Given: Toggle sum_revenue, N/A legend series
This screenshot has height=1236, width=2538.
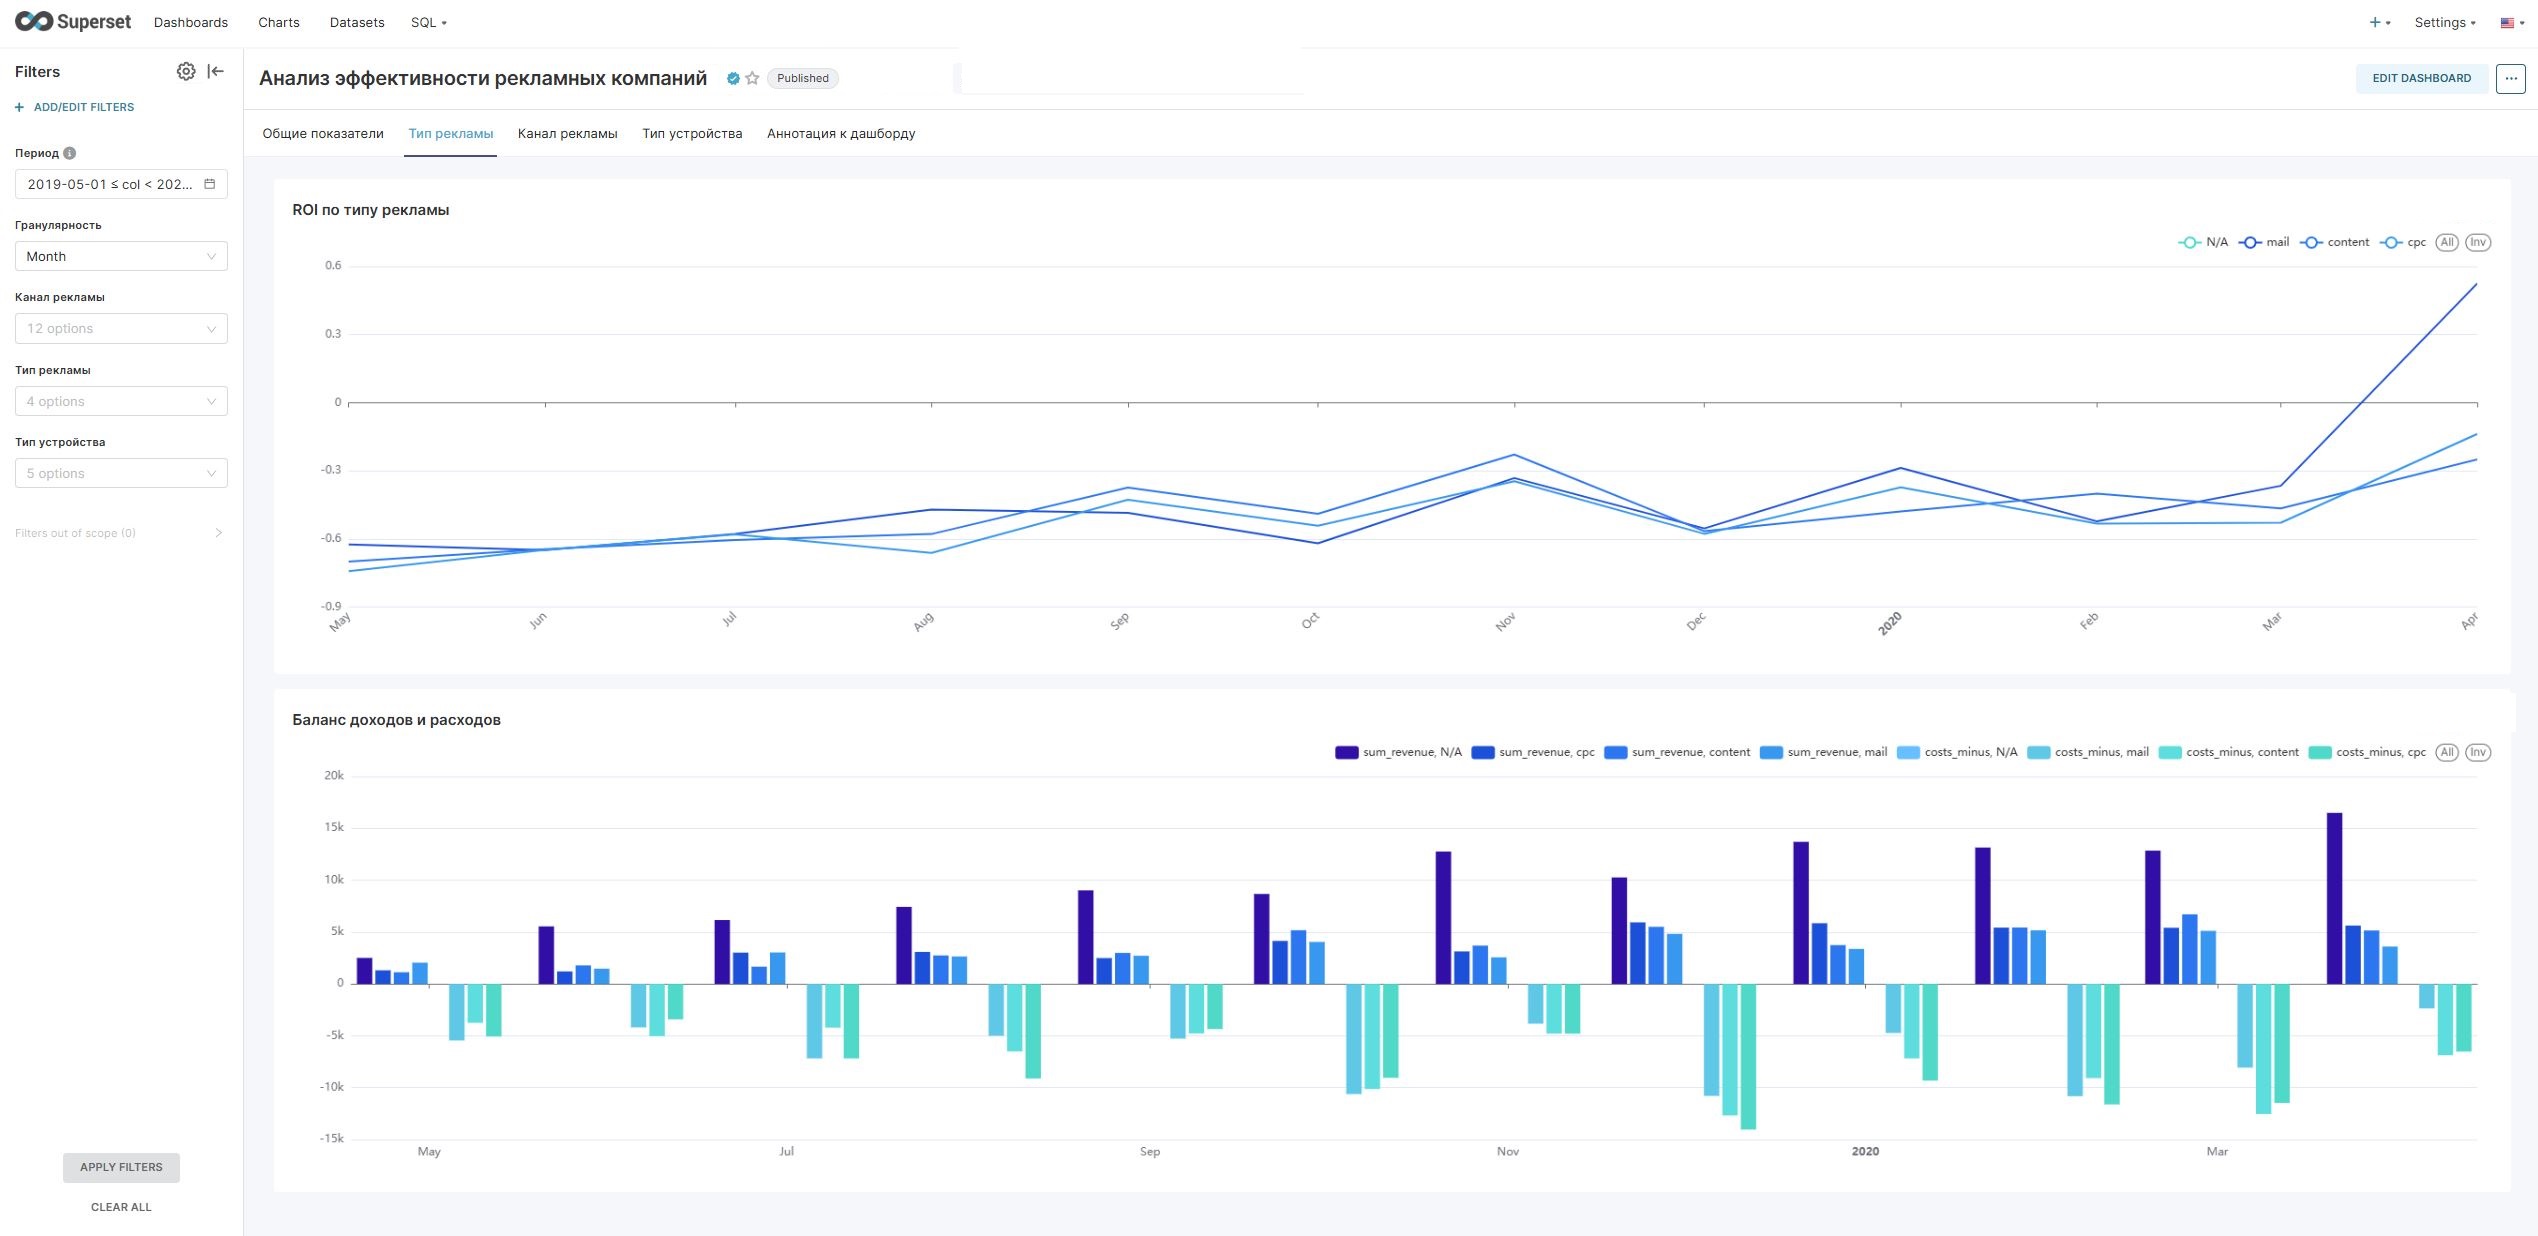Looking at the screenshot, I should (1398, 752).
